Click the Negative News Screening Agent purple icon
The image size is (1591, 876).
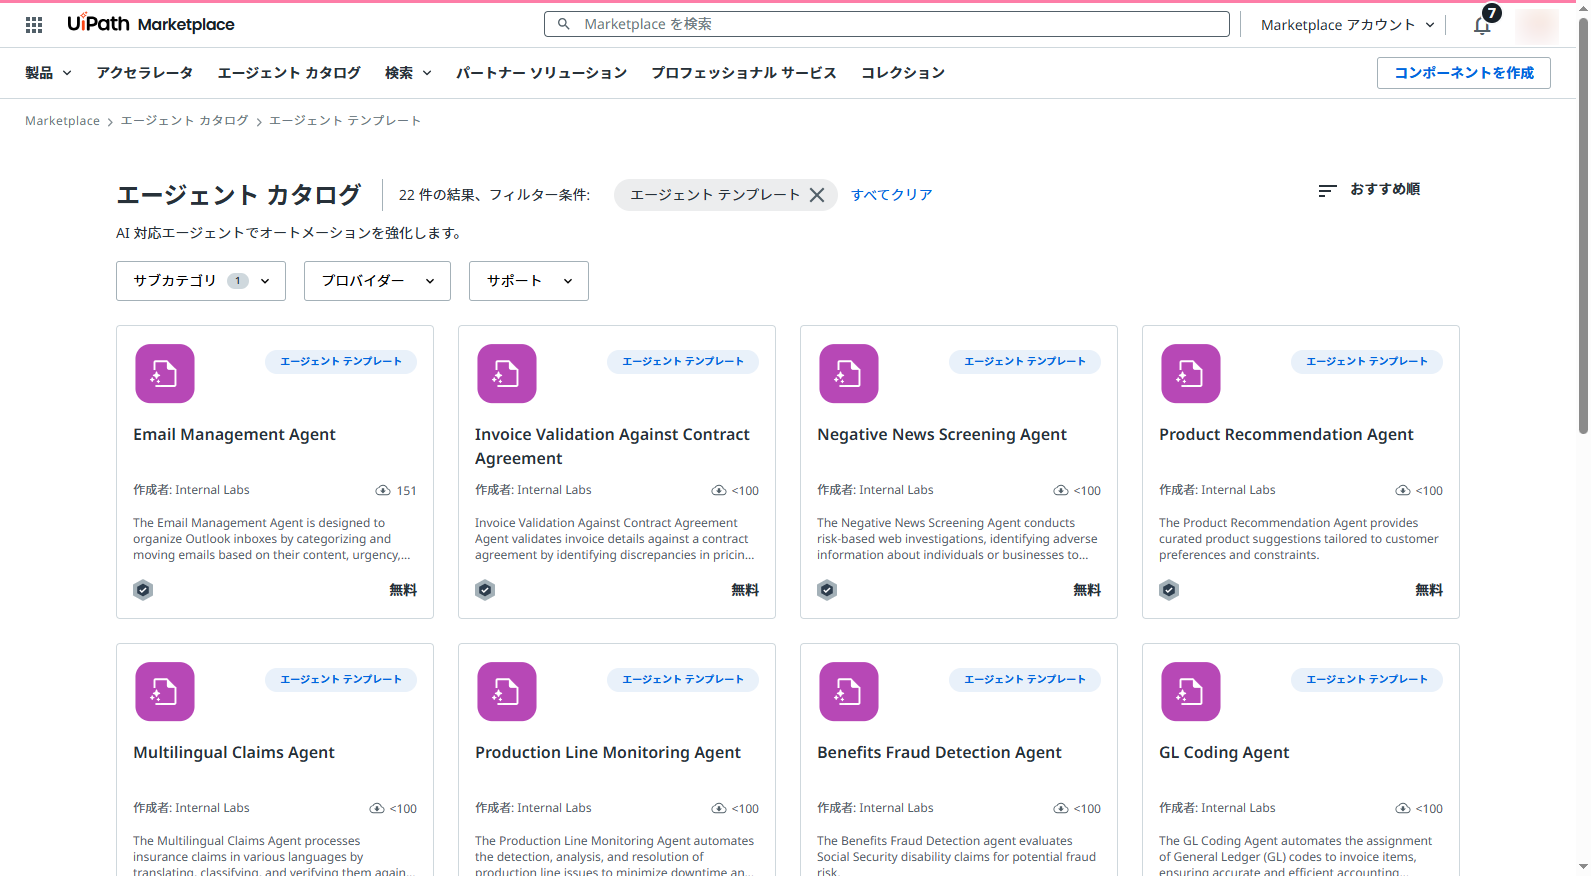(x=849, y=374)
